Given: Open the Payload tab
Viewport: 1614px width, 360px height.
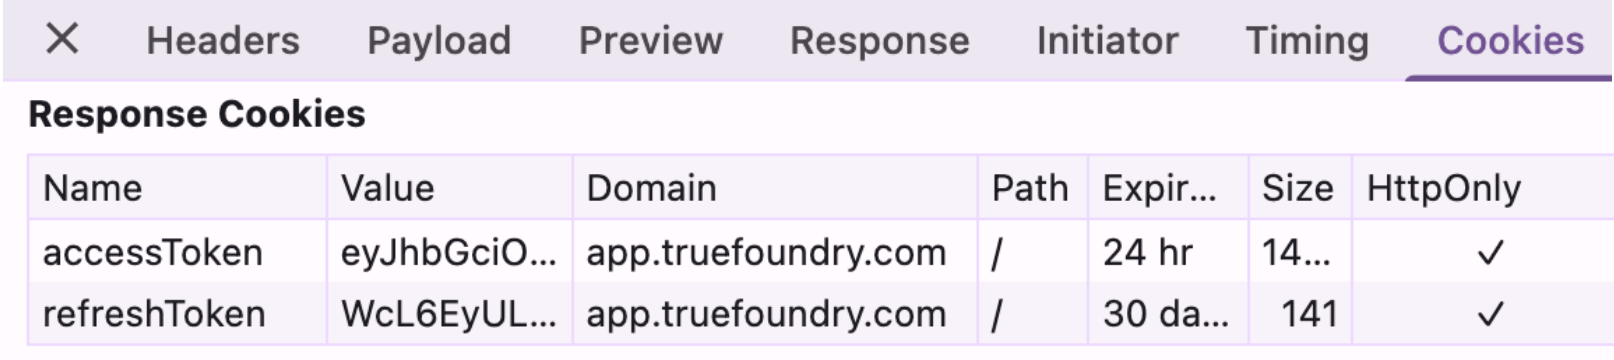Looking at the screenshot, I should [439, 41].
